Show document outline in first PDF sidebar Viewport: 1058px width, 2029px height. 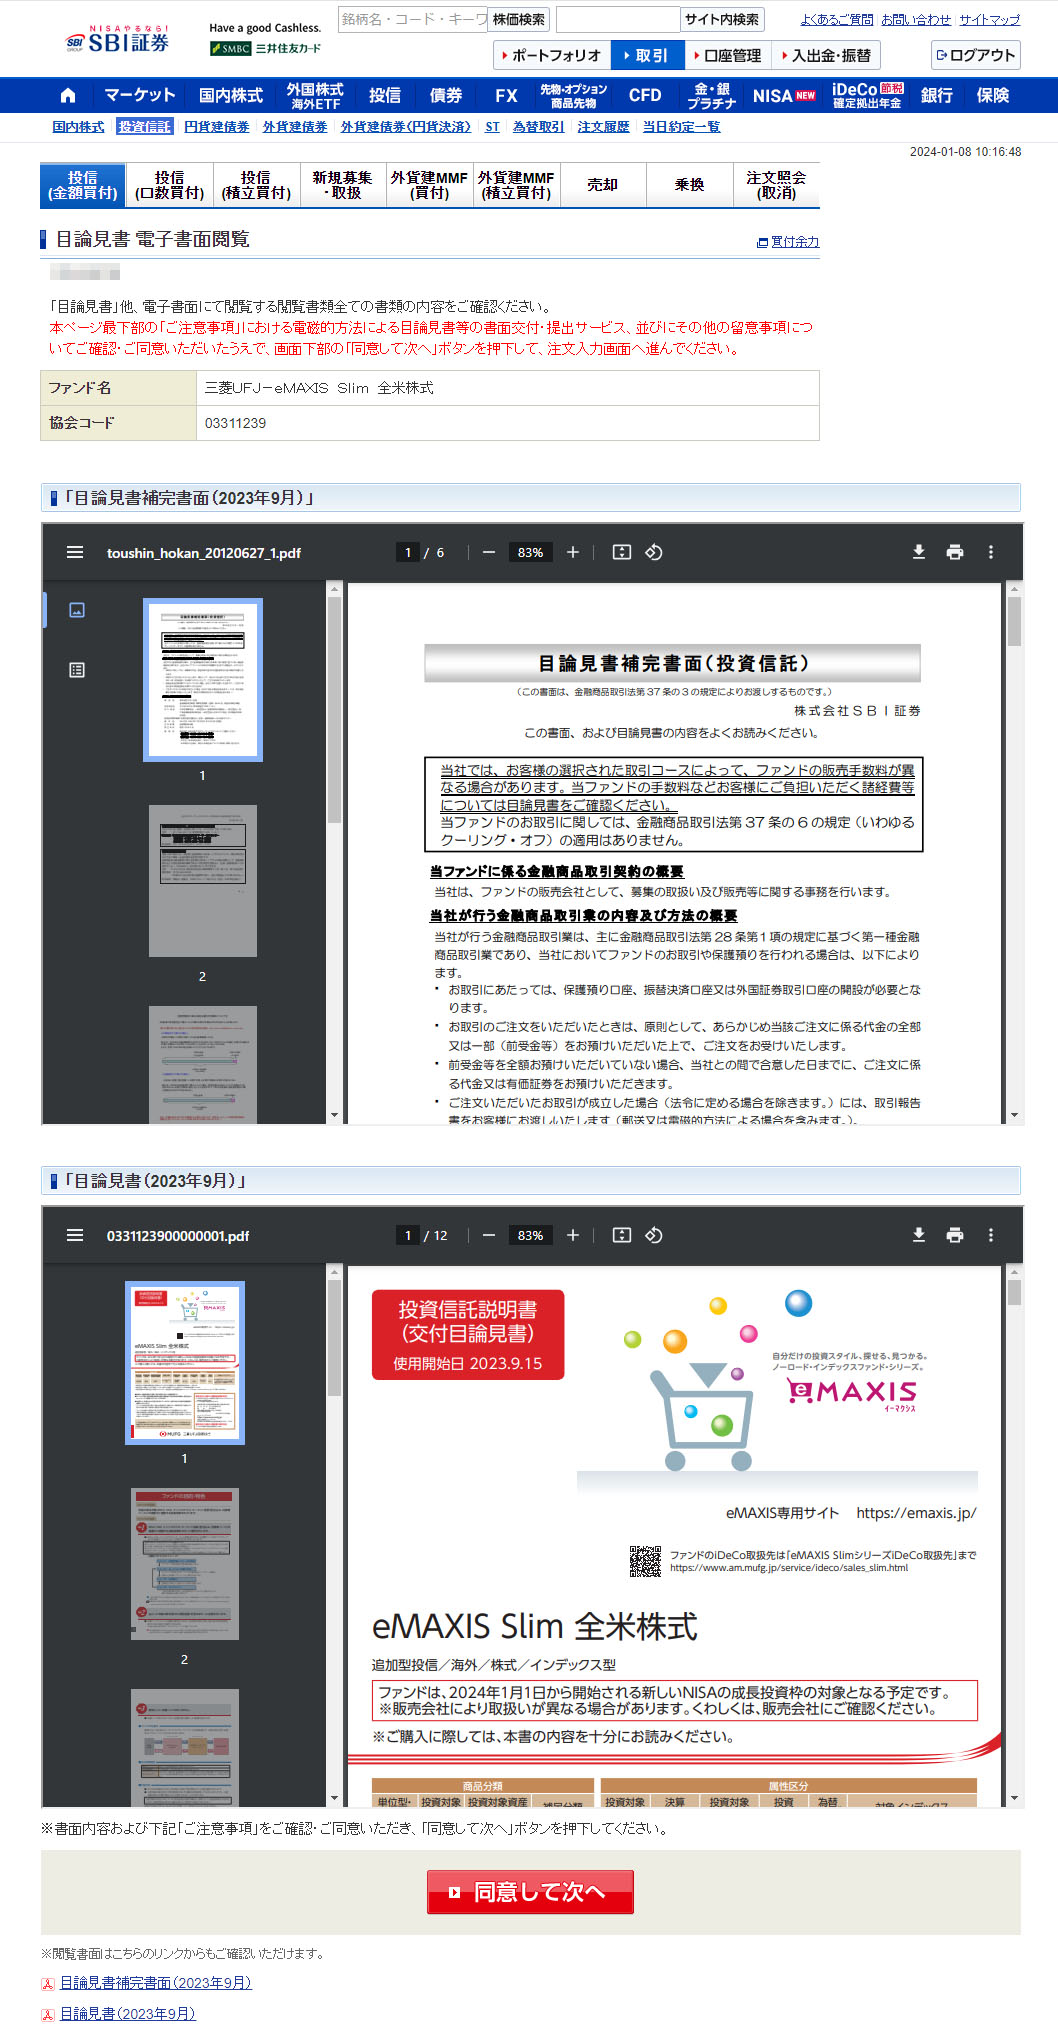tap(77, 670)
